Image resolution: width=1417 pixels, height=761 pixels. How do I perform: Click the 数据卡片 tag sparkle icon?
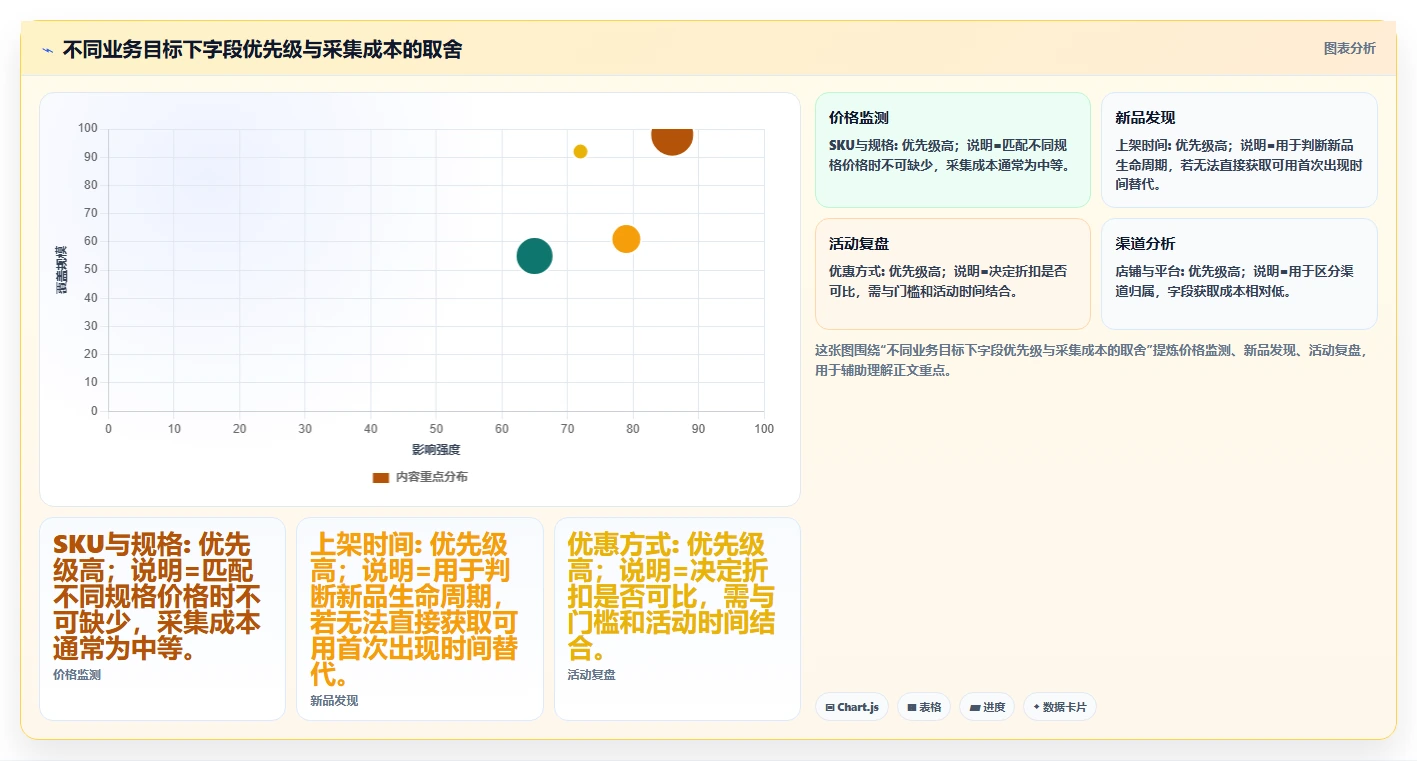point(1036,707)
